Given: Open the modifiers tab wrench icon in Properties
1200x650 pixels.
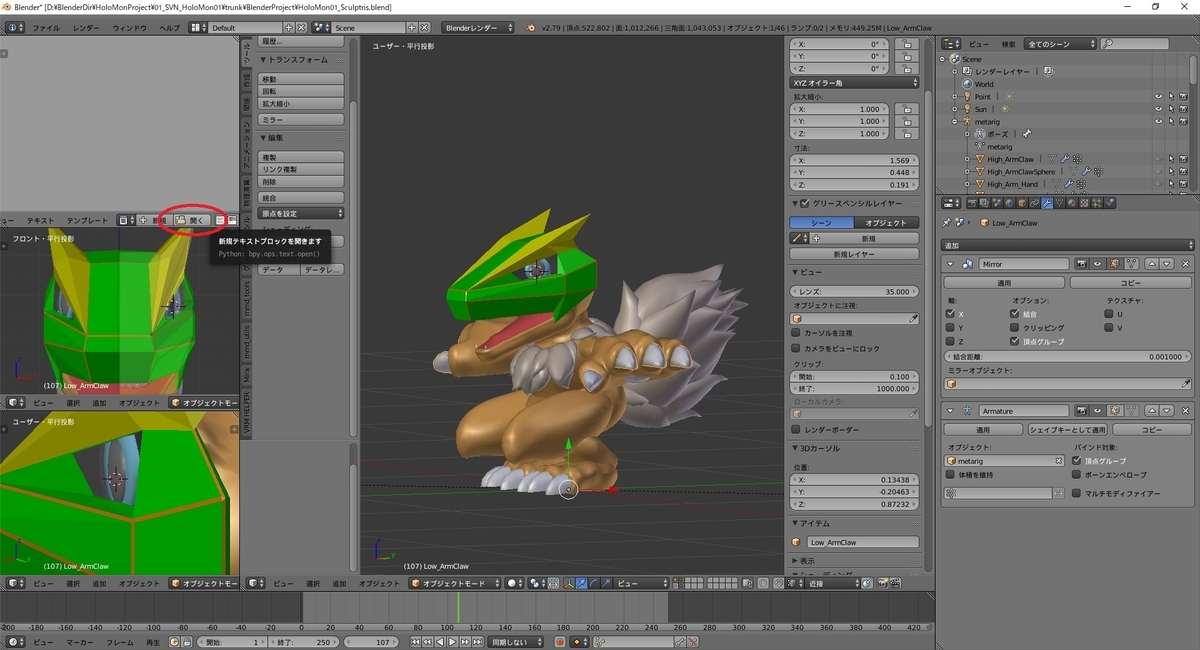Looking at the screenshot, I should click(1047, 203).
